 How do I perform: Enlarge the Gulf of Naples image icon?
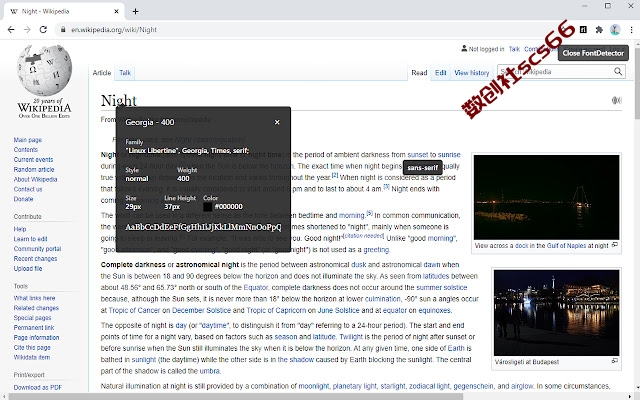[x=615, y=245]
